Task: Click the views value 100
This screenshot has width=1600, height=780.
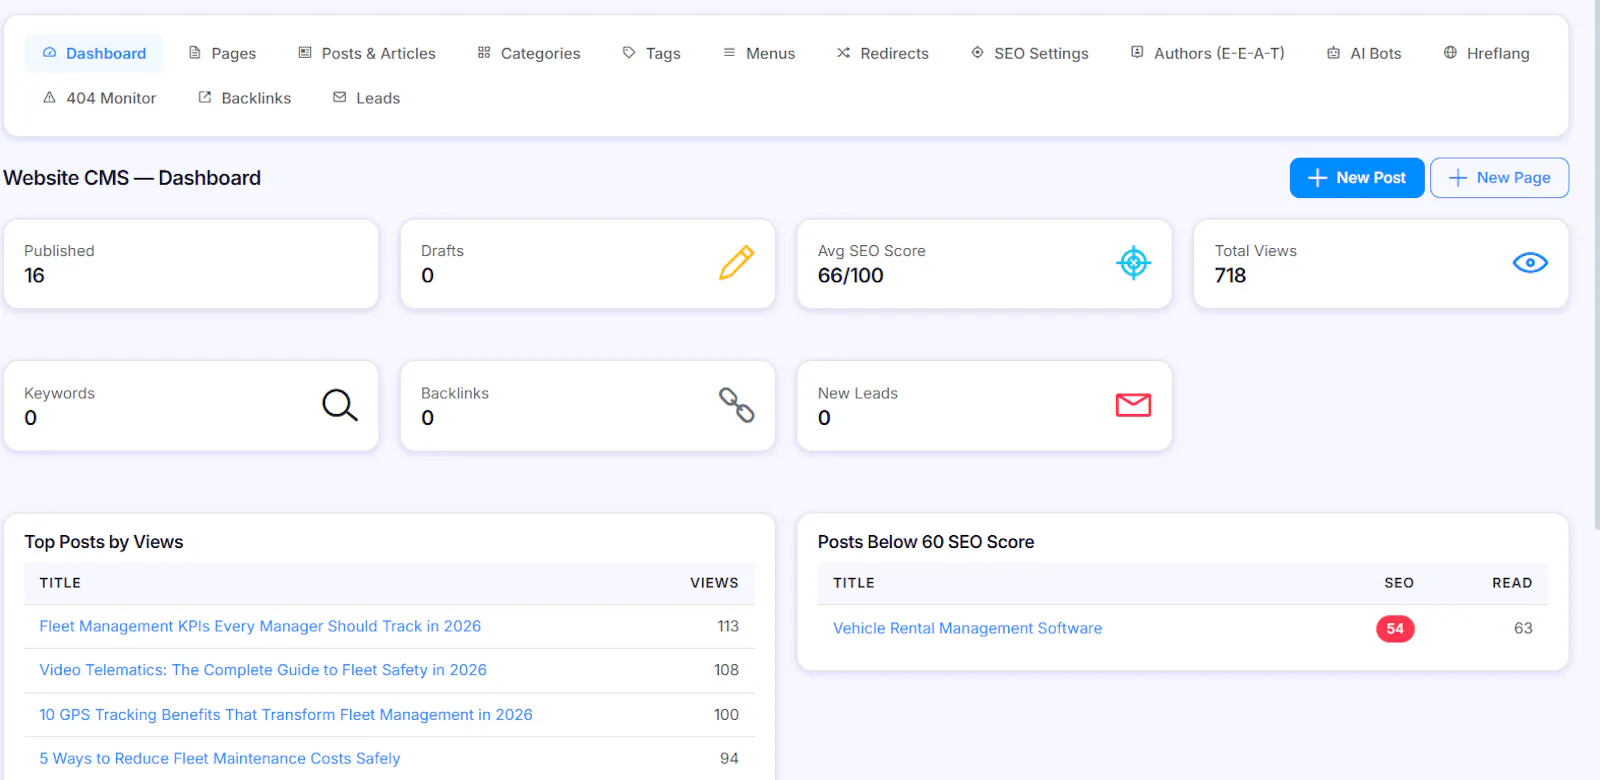Action: 726,714
